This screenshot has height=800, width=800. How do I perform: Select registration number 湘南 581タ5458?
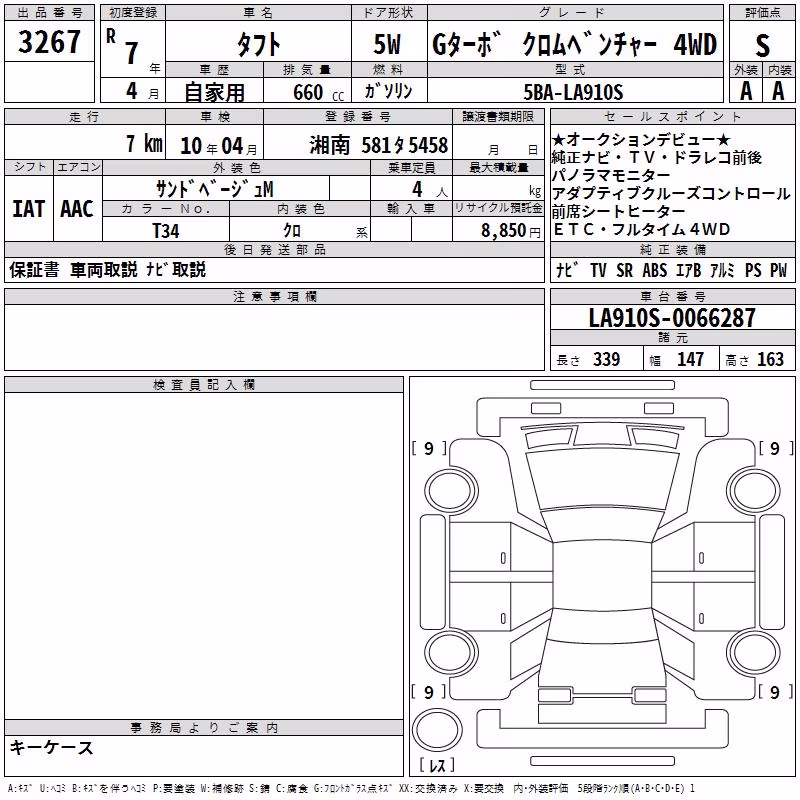click(379, 145)
